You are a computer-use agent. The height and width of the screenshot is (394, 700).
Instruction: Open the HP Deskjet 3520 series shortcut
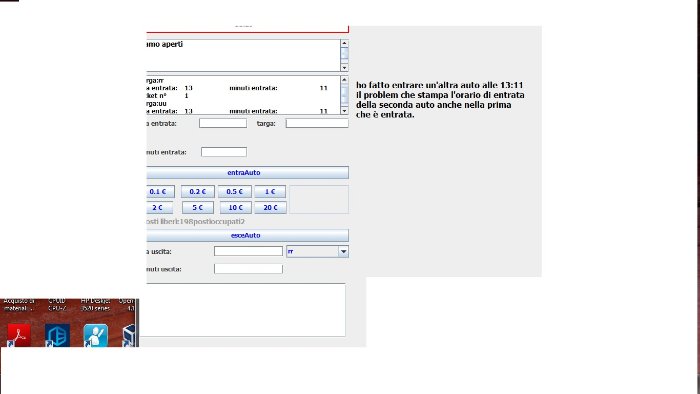[96, 336]
